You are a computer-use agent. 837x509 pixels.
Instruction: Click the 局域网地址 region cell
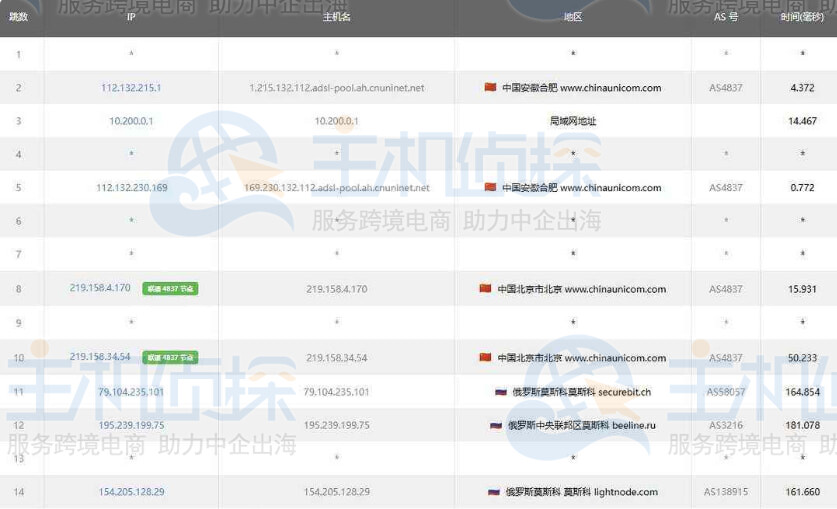pos(573,121)
